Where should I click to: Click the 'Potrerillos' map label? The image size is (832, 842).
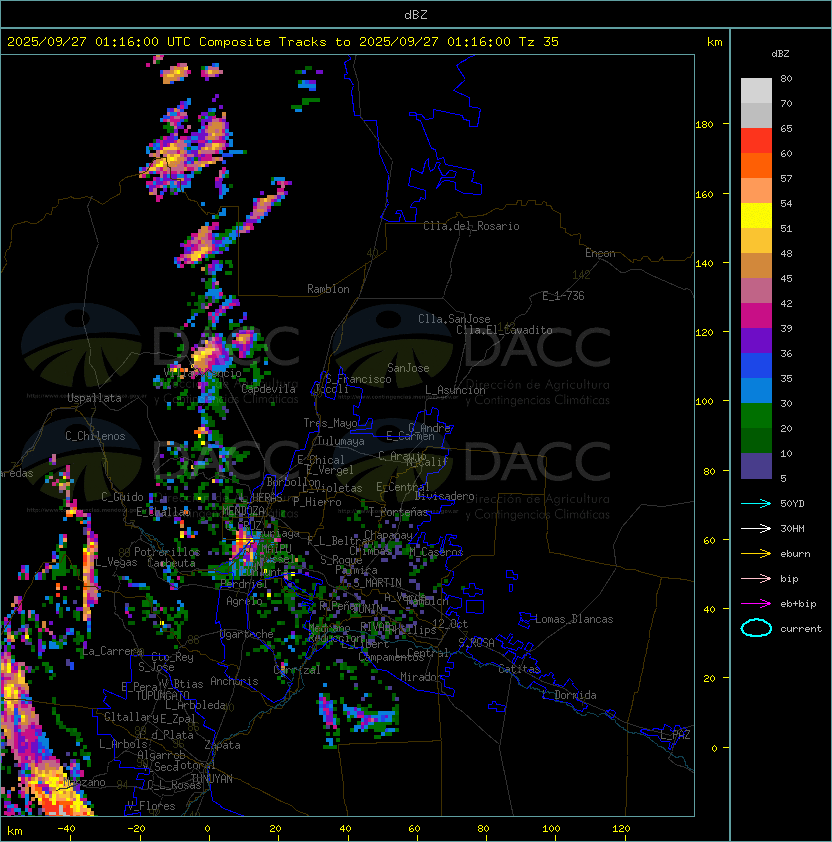pos(167,552)
